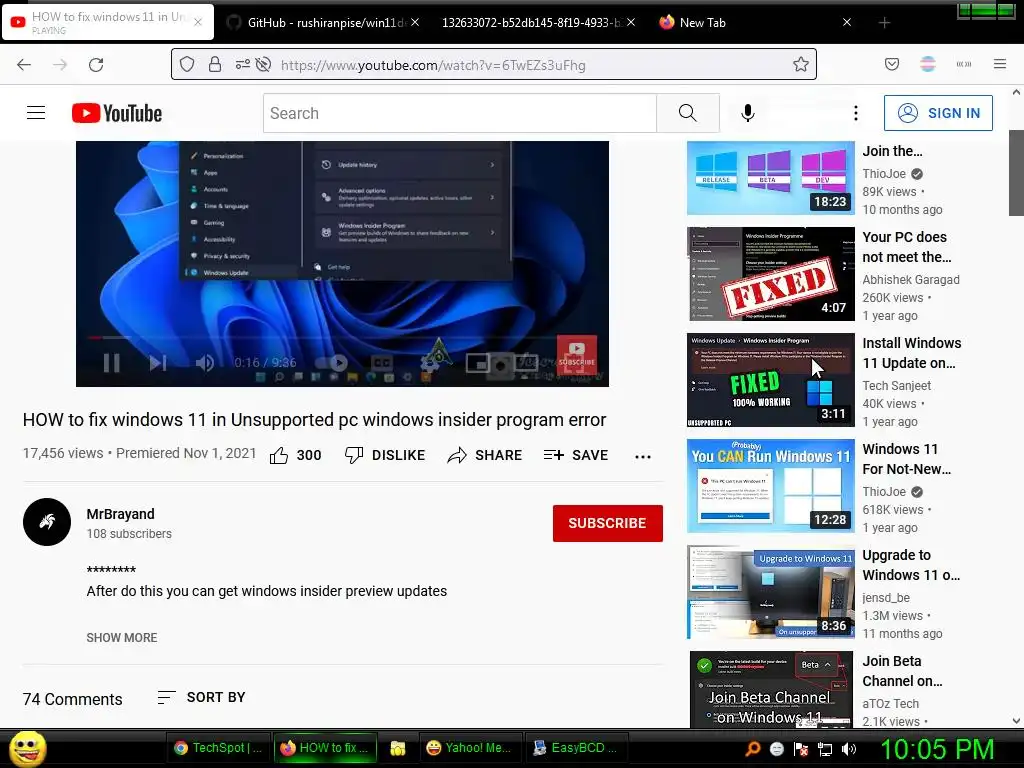
Task: Switch to the EasyBCD taskbar window
Action: coord(575,748)
